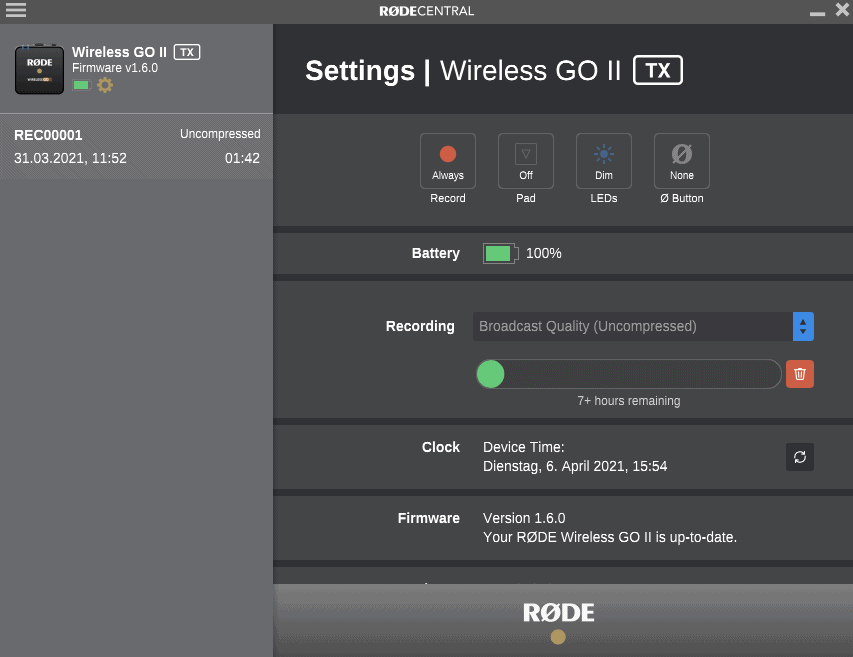This screenshot has width=853, height=657.
Task: Click 'Dienstag, 6. April 2021, 15:54' text
Action: pos(575,466)
